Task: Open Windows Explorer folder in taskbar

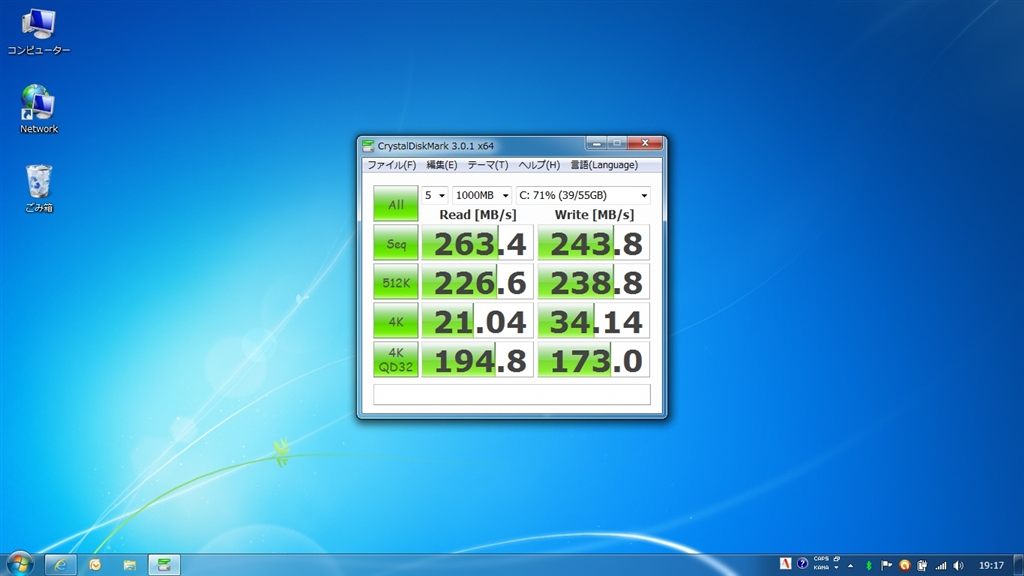Action: 129,564
